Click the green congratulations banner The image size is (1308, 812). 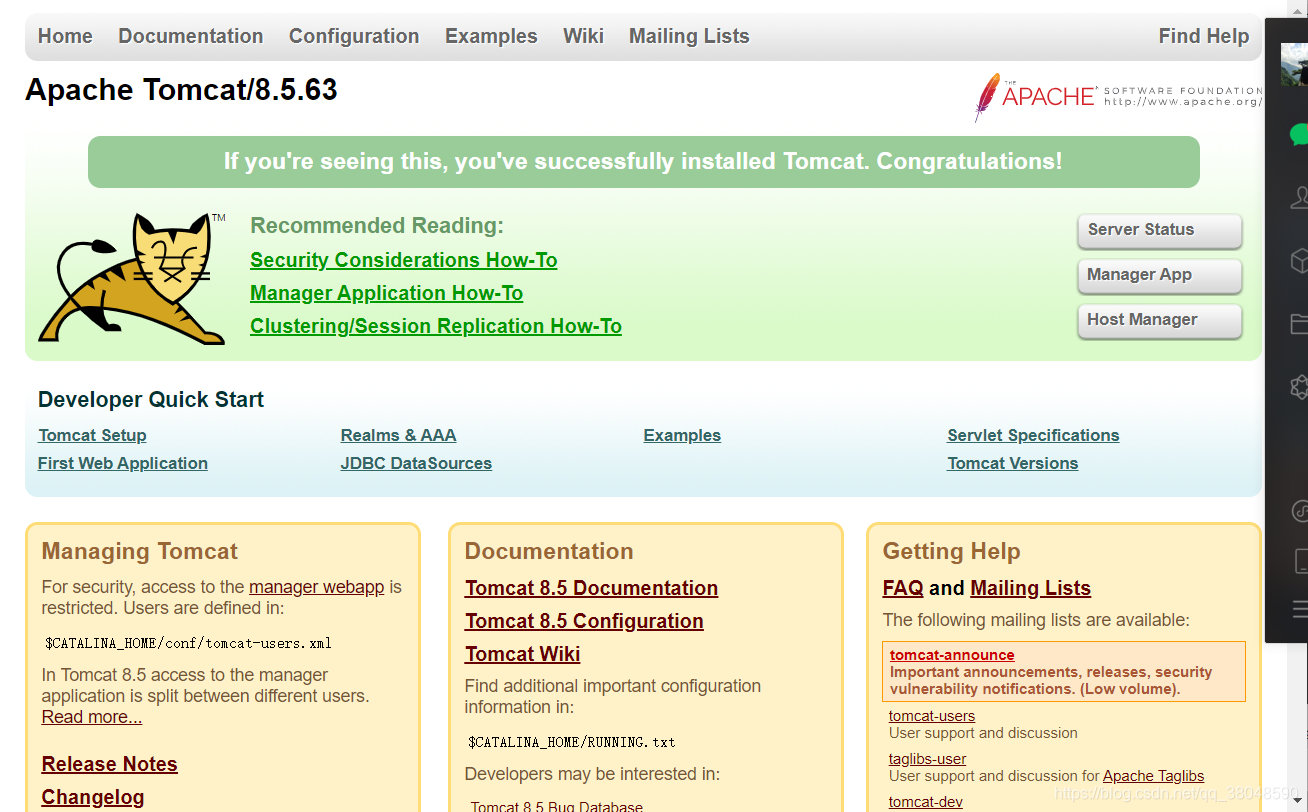click(643, 162)
